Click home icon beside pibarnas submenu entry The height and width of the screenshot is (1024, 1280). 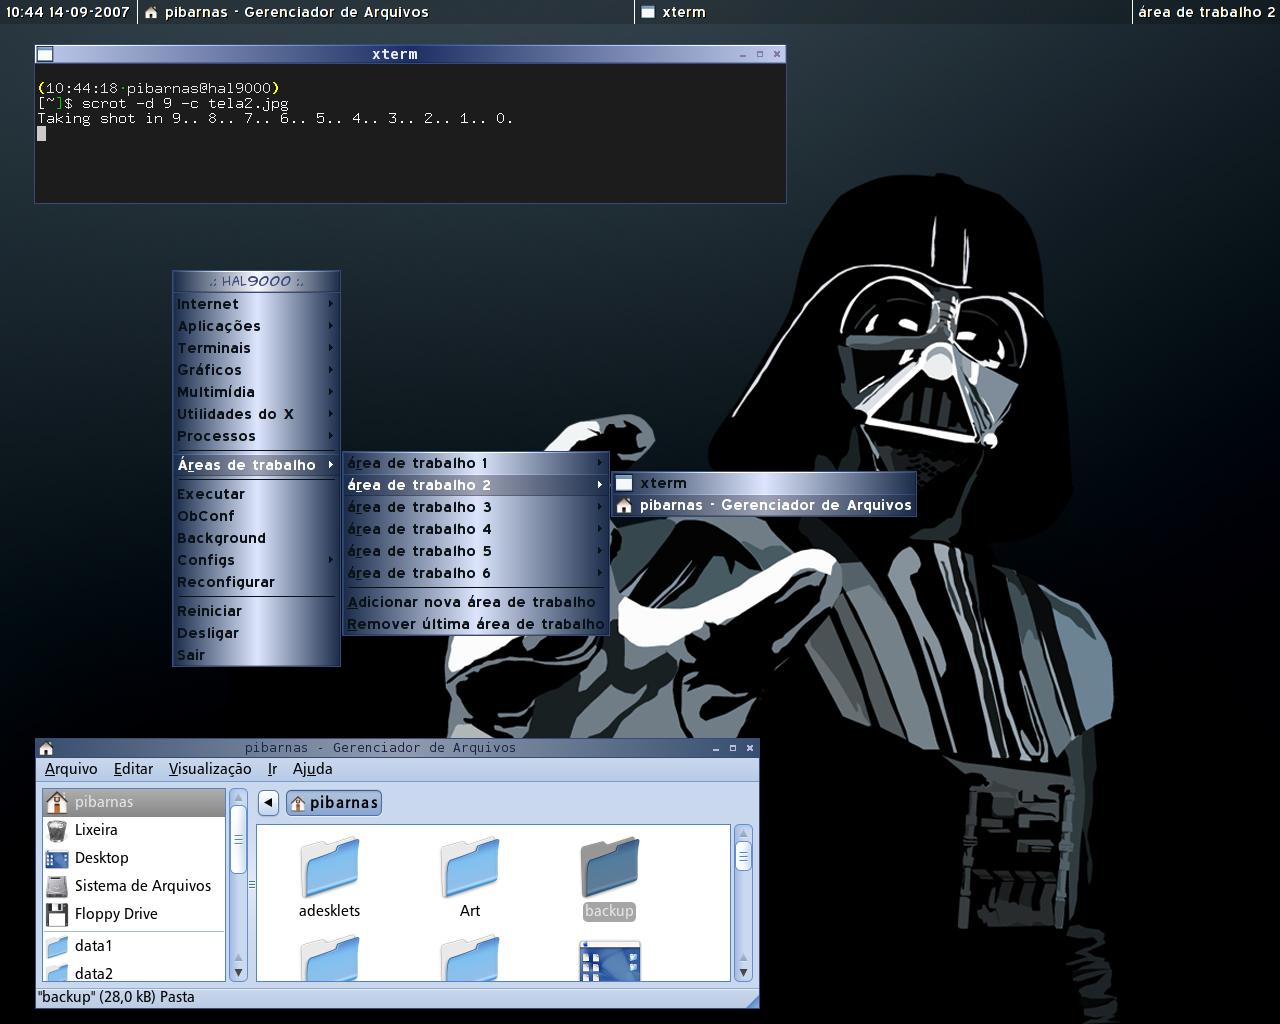(624, 505)
